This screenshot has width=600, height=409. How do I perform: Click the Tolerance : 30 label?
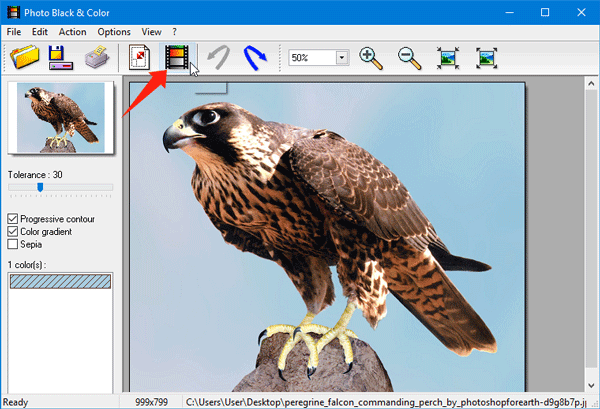click(35, 175)
